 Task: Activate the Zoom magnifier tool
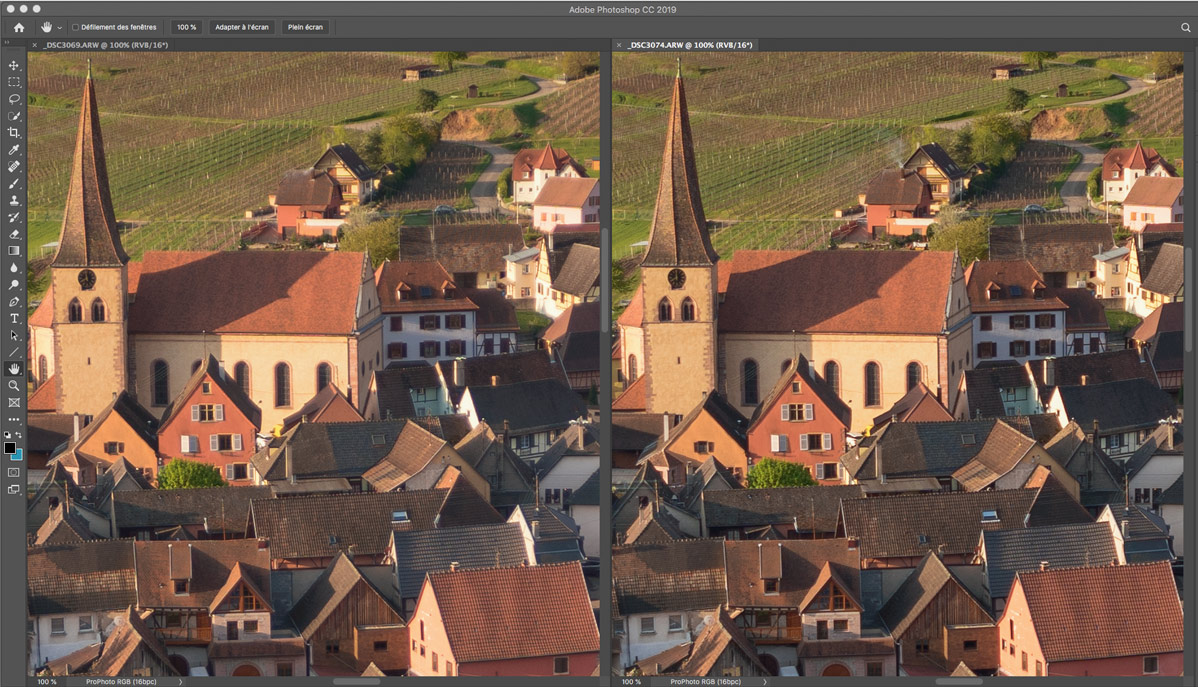[x=14, y=385]
